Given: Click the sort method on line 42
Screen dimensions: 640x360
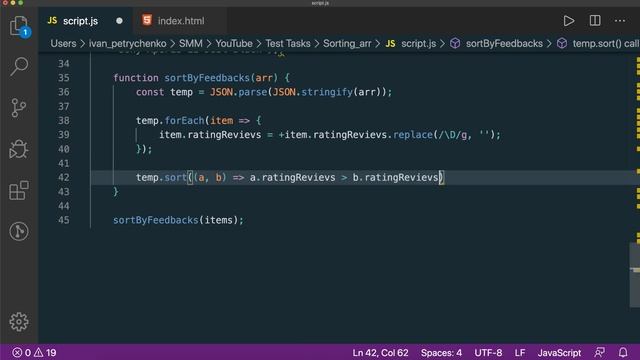Looking at the screenshot, I should (x=176, y=178).
